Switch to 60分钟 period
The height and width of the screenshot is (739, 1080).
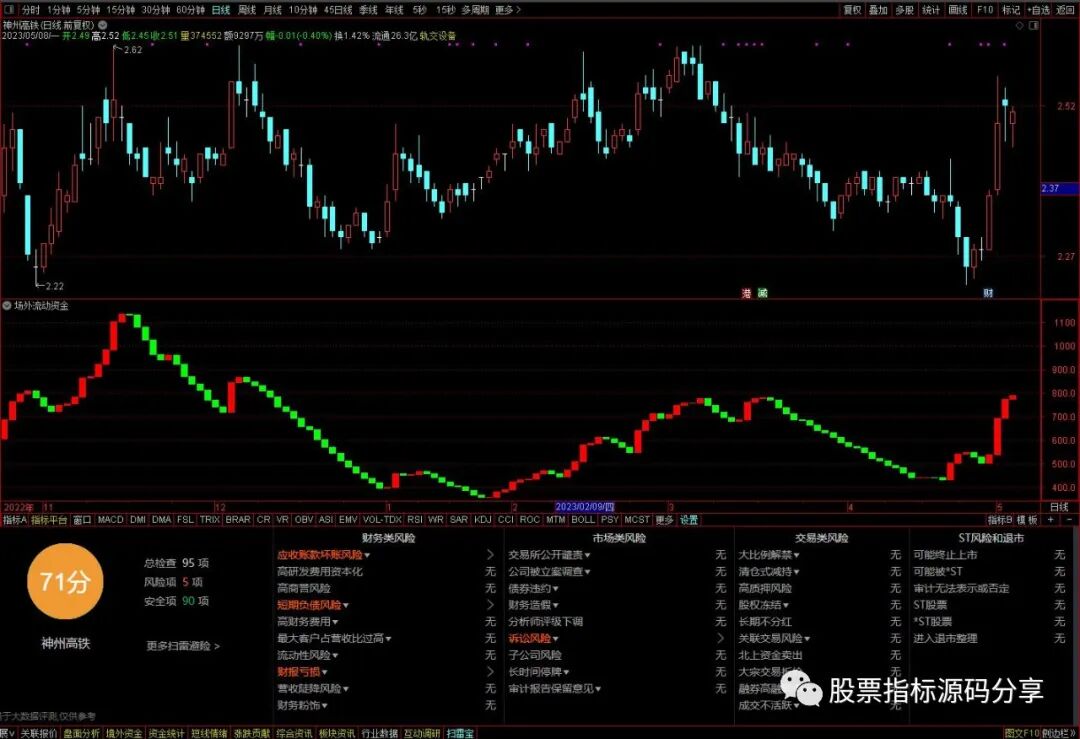coord(190,10)
